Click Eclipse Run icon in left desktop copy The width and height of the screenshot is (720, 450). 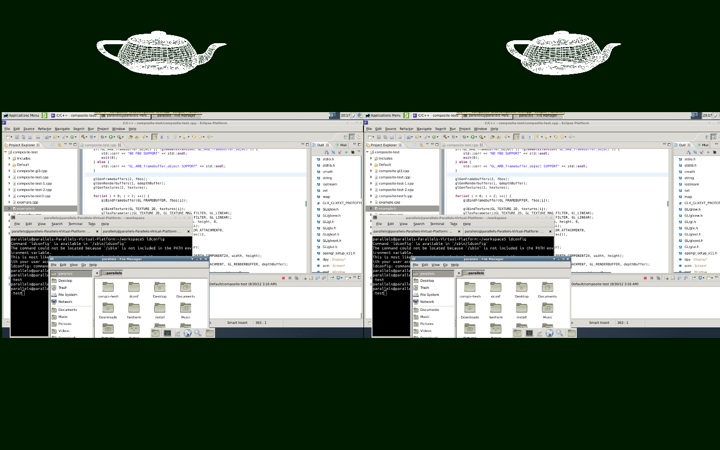110,137
